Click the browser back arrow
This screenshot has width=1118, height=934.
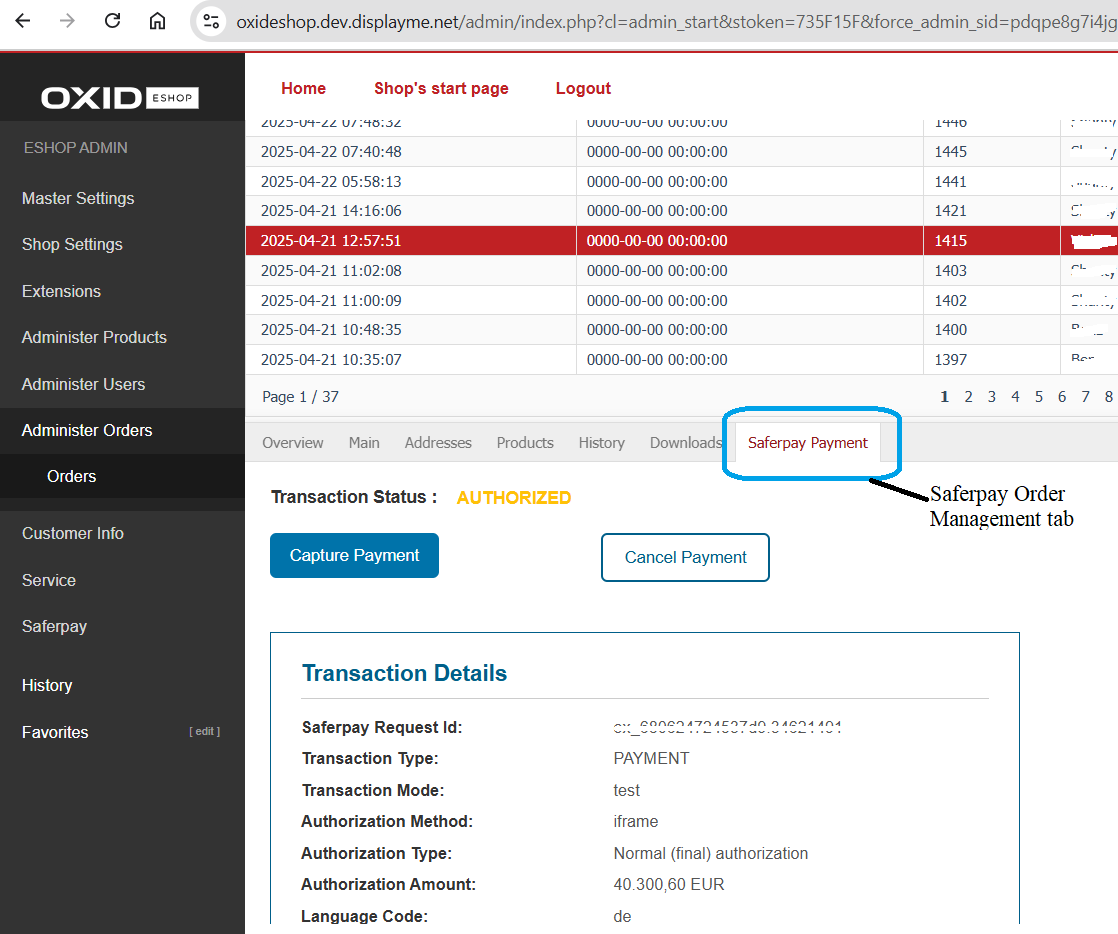click(x=22, y=19)
